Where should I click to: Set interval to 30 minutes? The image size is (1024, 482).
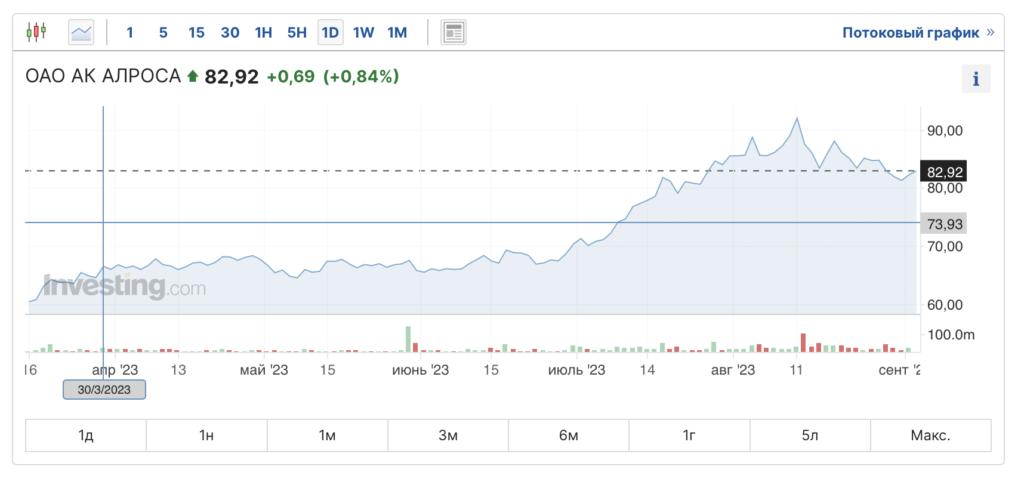230,33
